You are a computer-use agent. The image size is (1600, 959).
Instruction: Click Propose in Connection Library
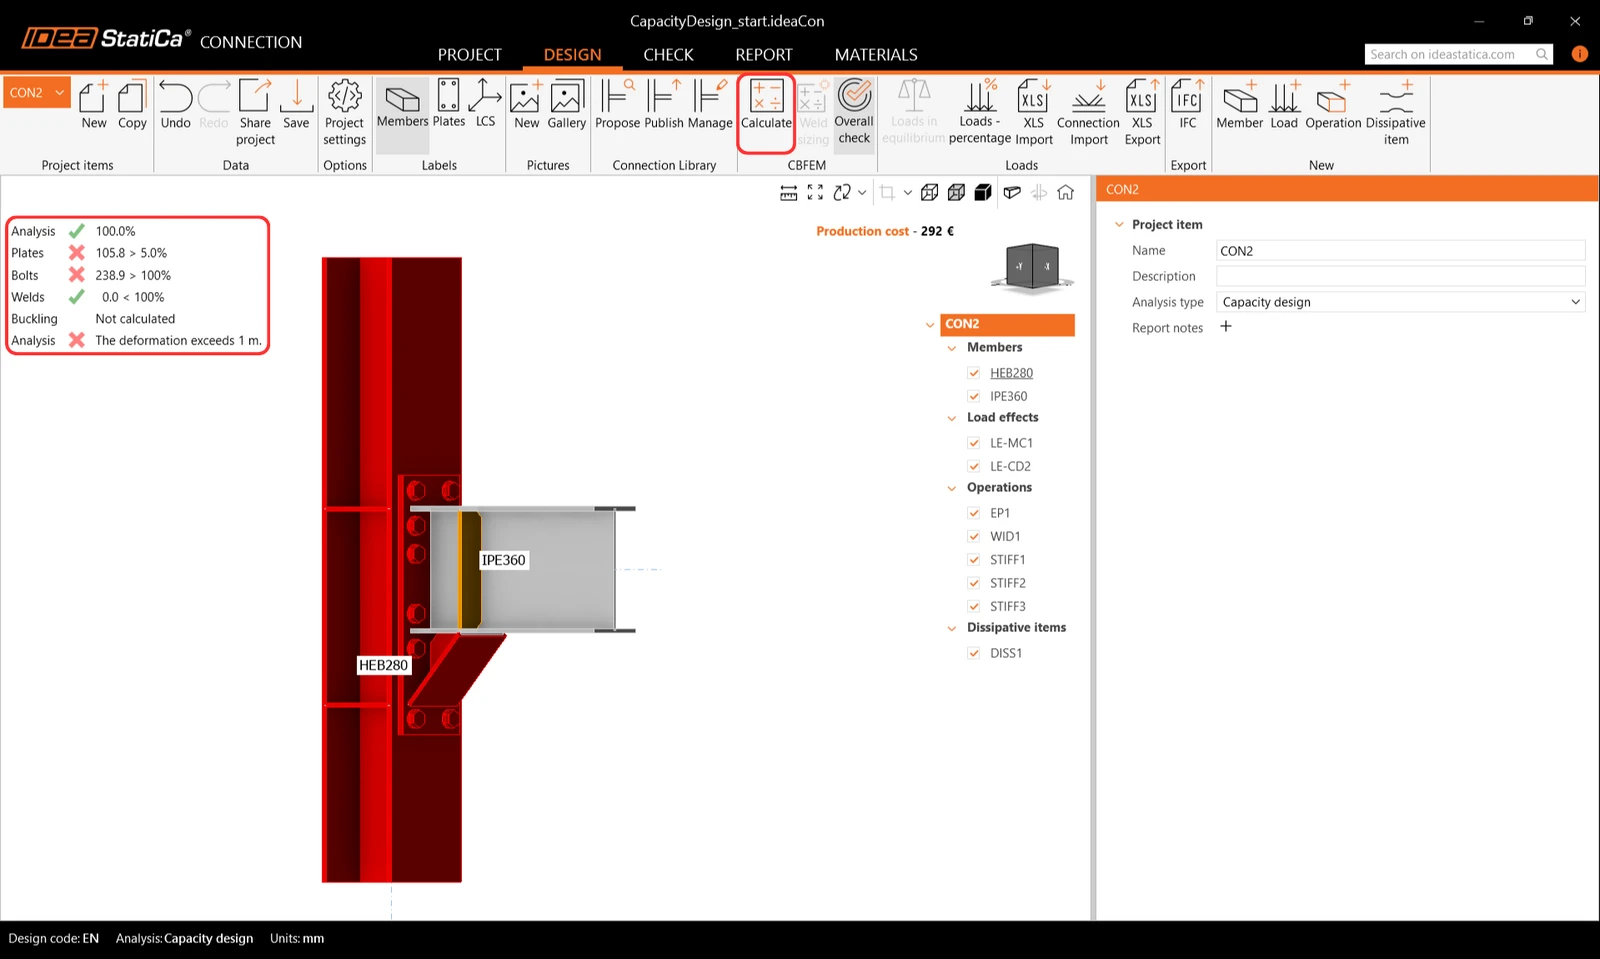(617, 105)
